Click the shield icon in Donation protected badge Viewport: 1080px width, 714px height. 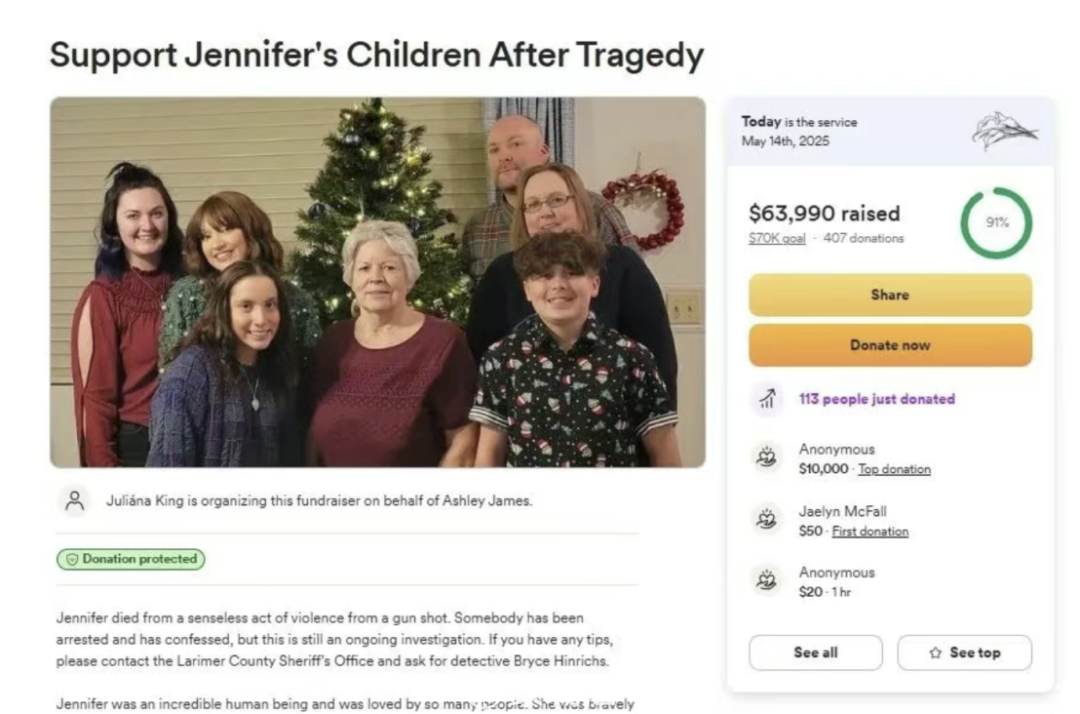(72, 559)
